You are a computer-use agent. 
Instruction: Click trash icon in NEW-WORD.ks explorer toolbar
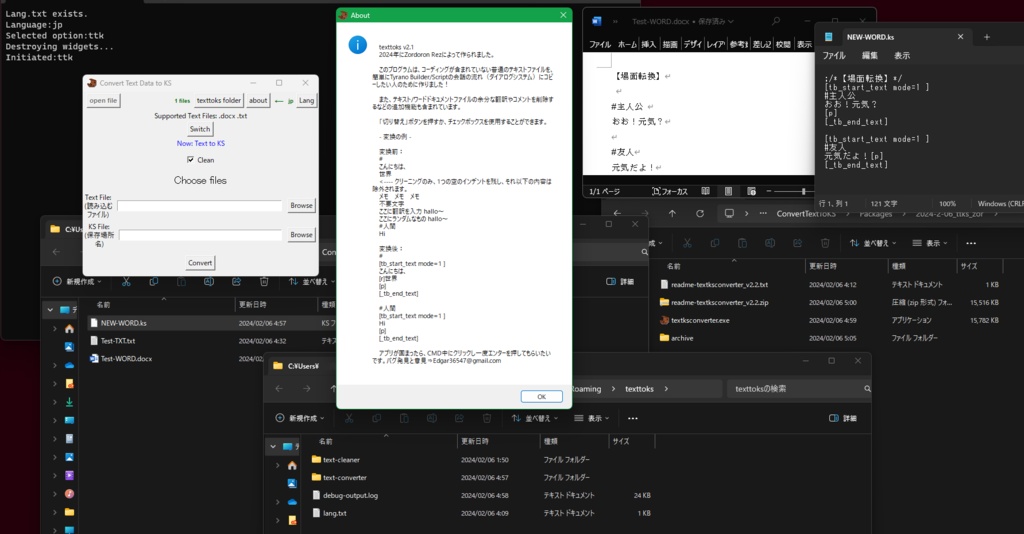[264, 281]
